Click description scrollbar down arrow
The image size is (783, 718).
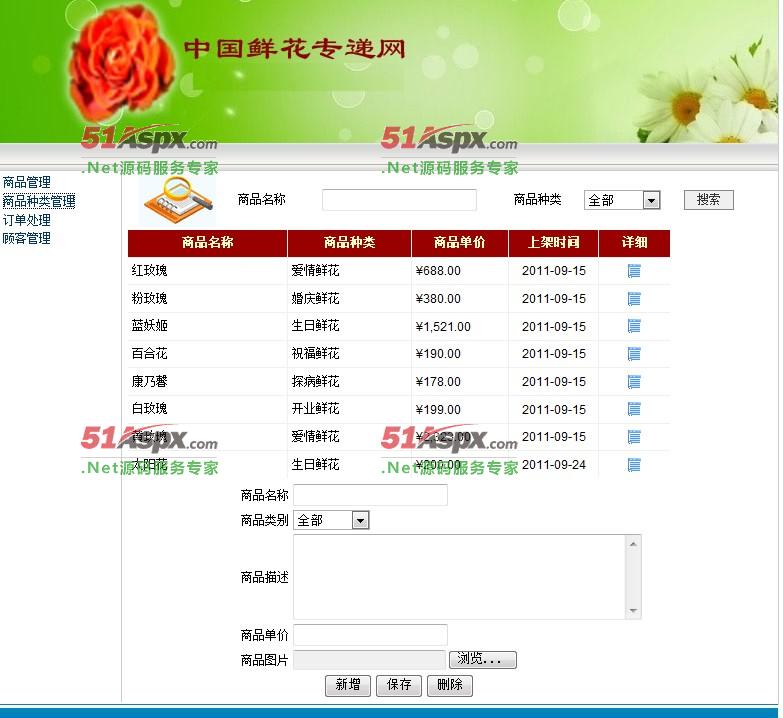coord(633,611)
